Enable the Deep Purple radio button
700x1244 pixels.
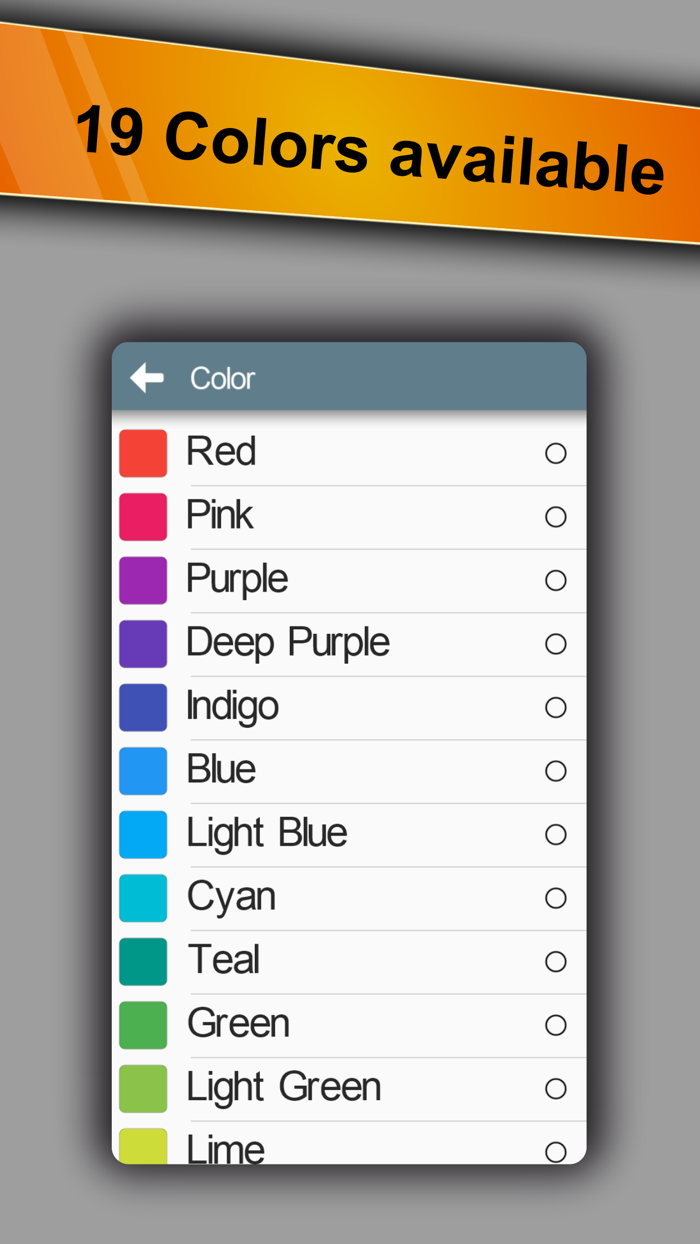click(556, 644)
